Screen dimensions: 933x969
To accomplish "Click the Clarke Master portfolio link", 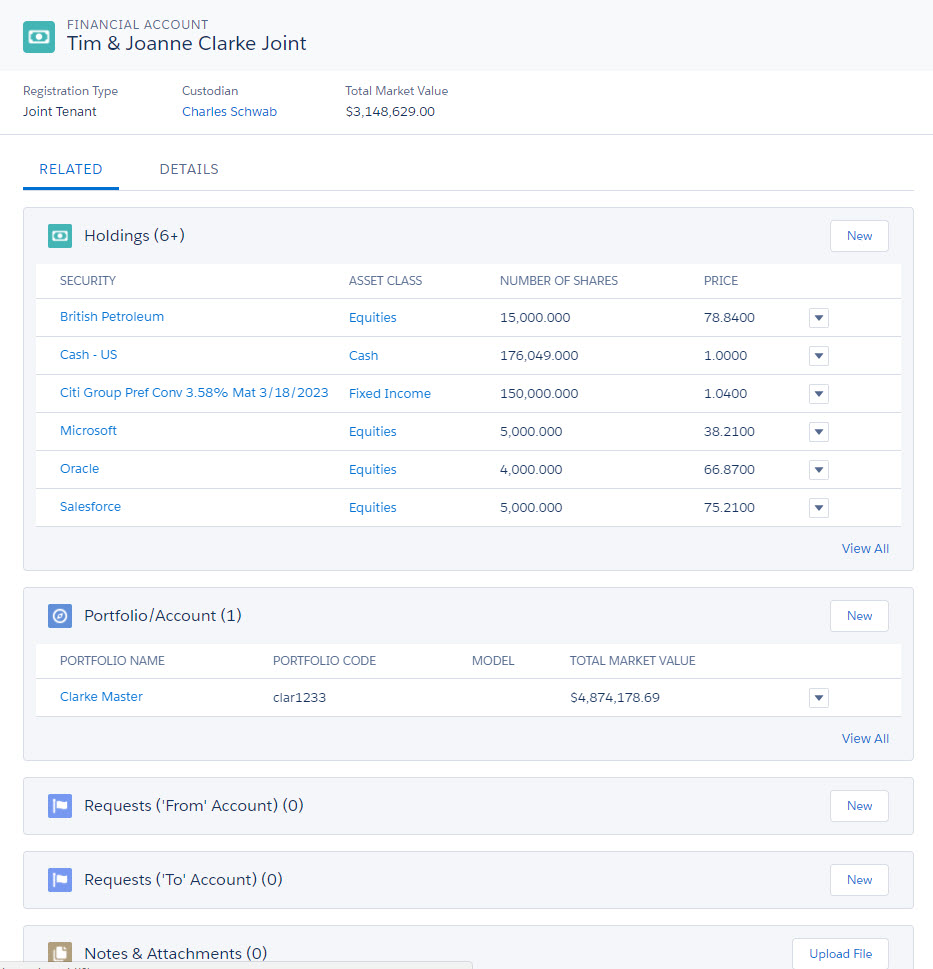I will [101, 697].
